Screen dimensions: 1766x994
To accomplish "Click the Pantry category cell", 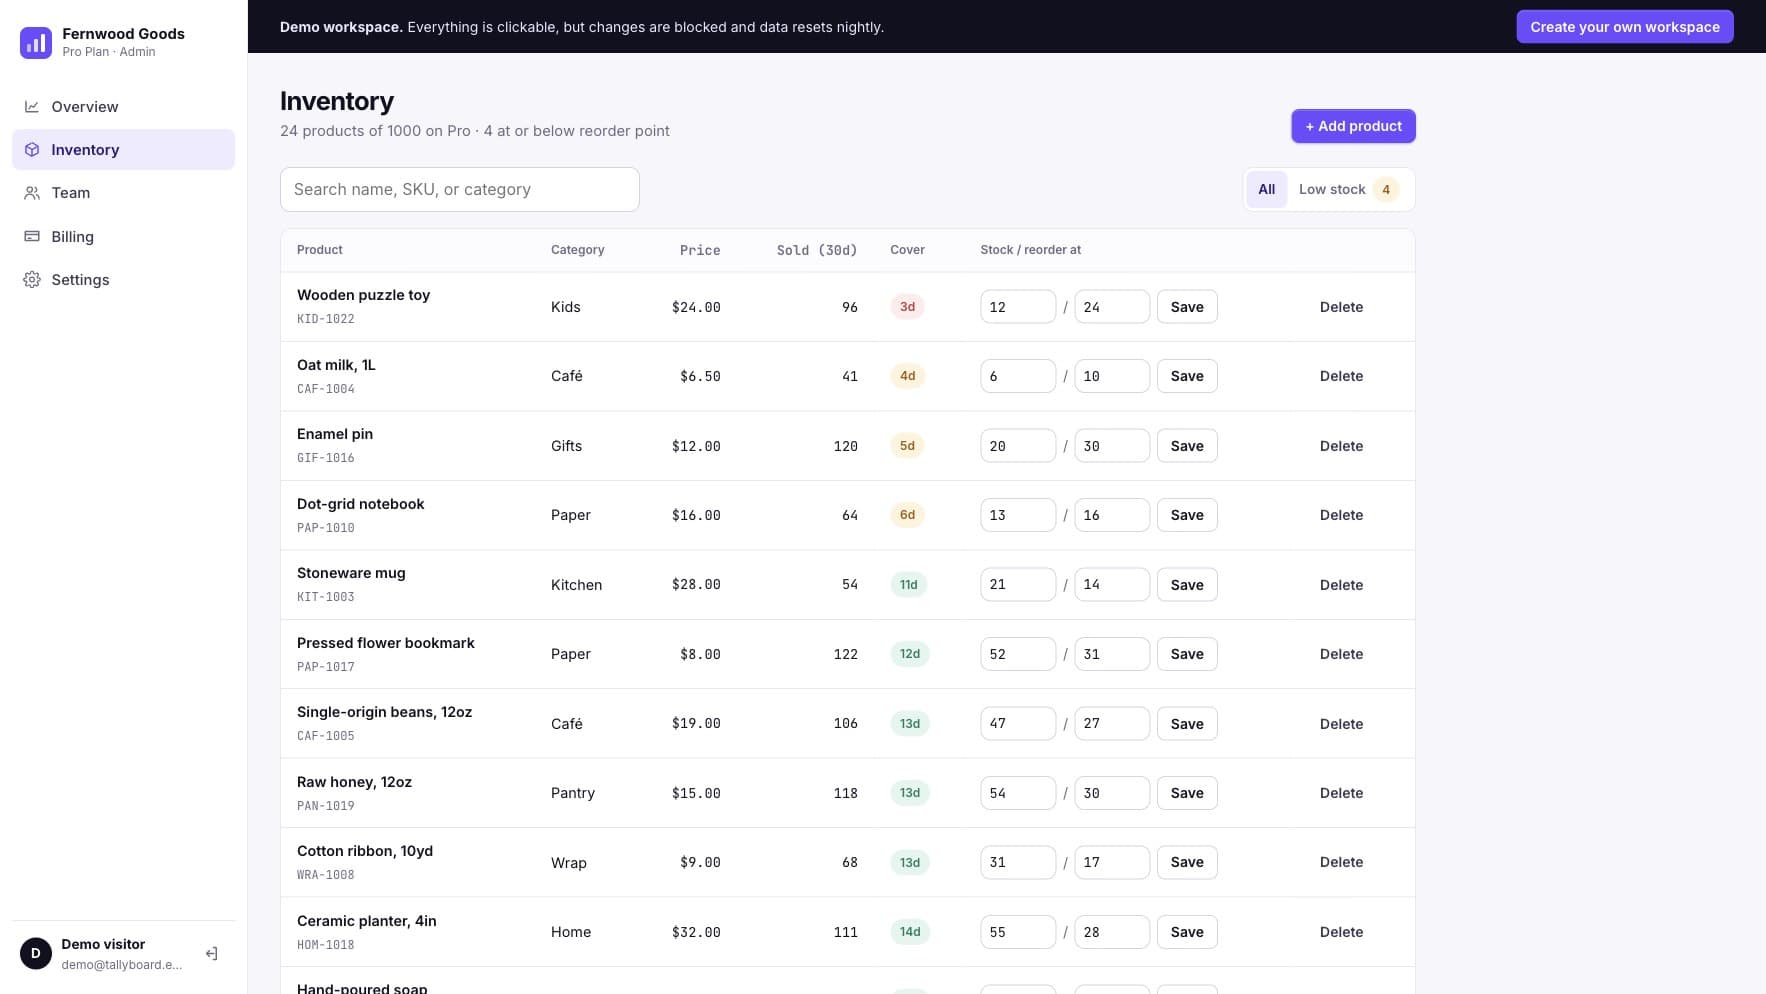I will pyautogui.click(x=573, y=793).
